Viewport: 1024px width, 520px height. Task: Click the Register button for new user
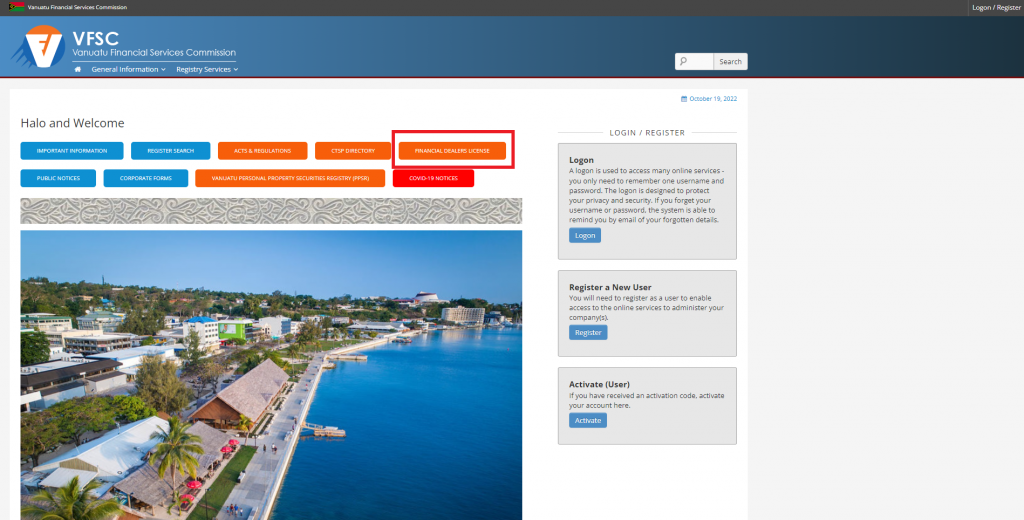point(588,332)
